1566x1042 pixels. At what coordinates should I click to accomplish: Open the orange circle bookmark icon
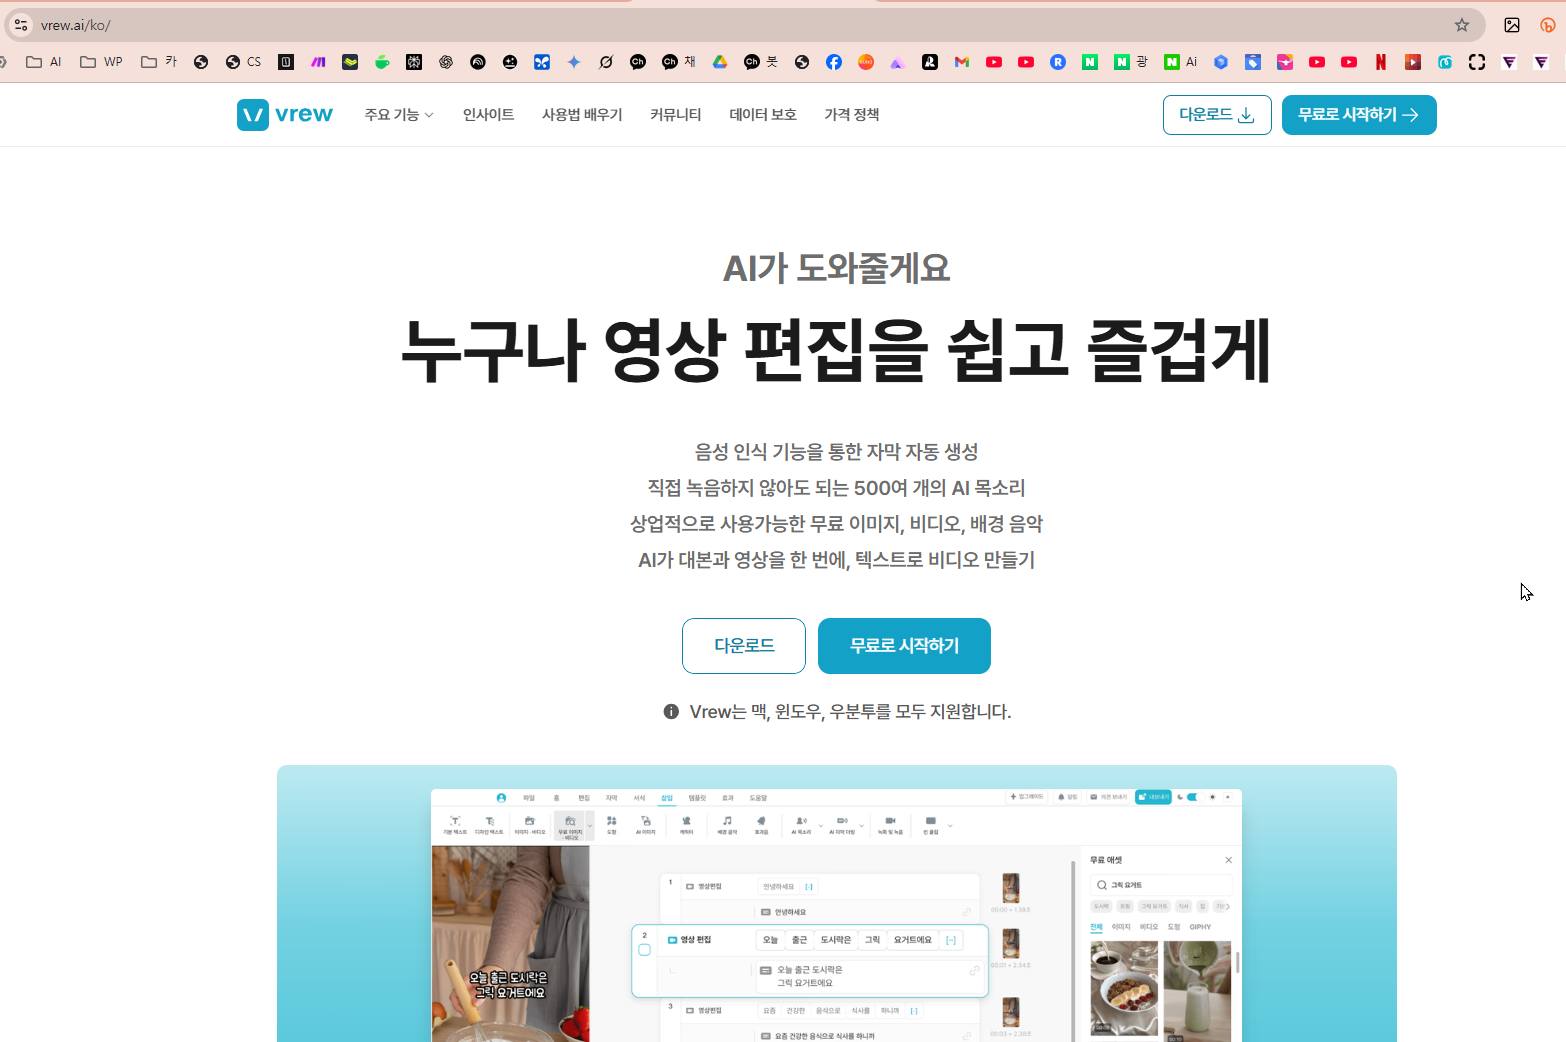(866, 62)
